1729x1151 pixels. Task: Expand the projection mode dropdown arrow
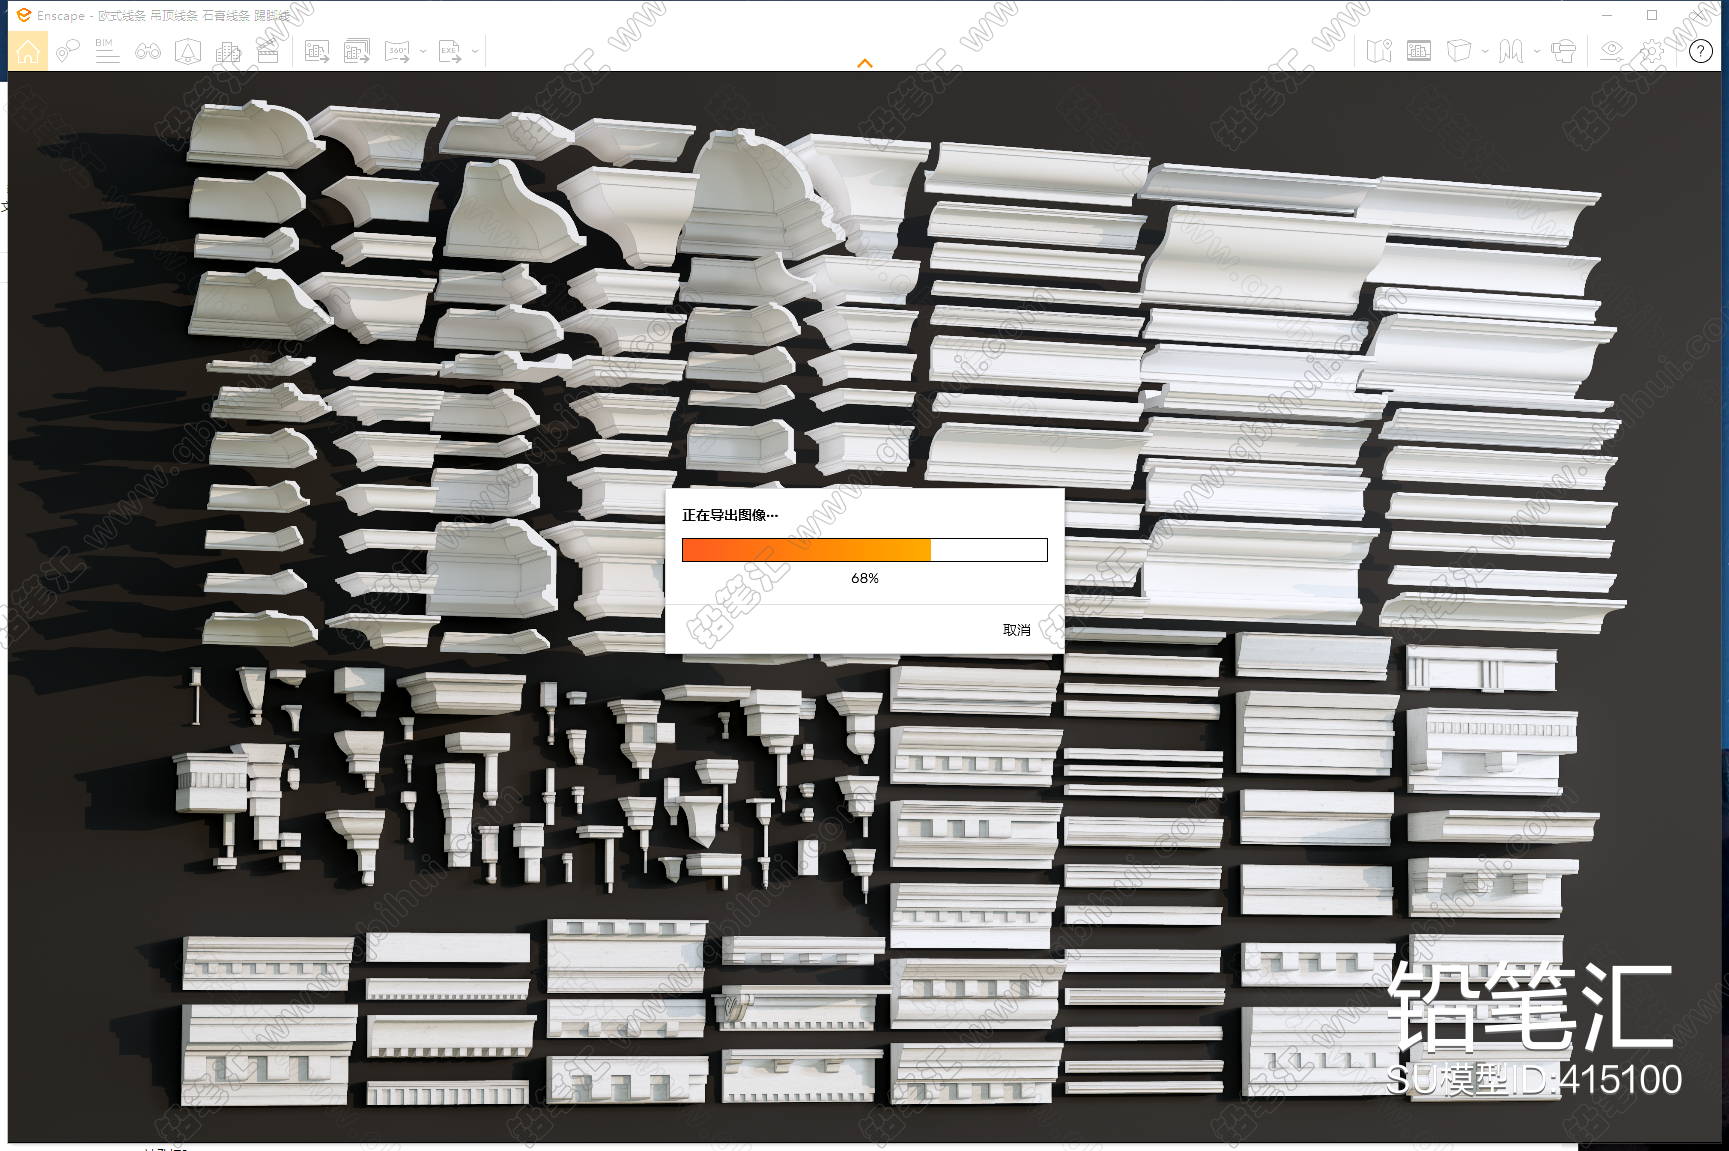coord(1485,51)
